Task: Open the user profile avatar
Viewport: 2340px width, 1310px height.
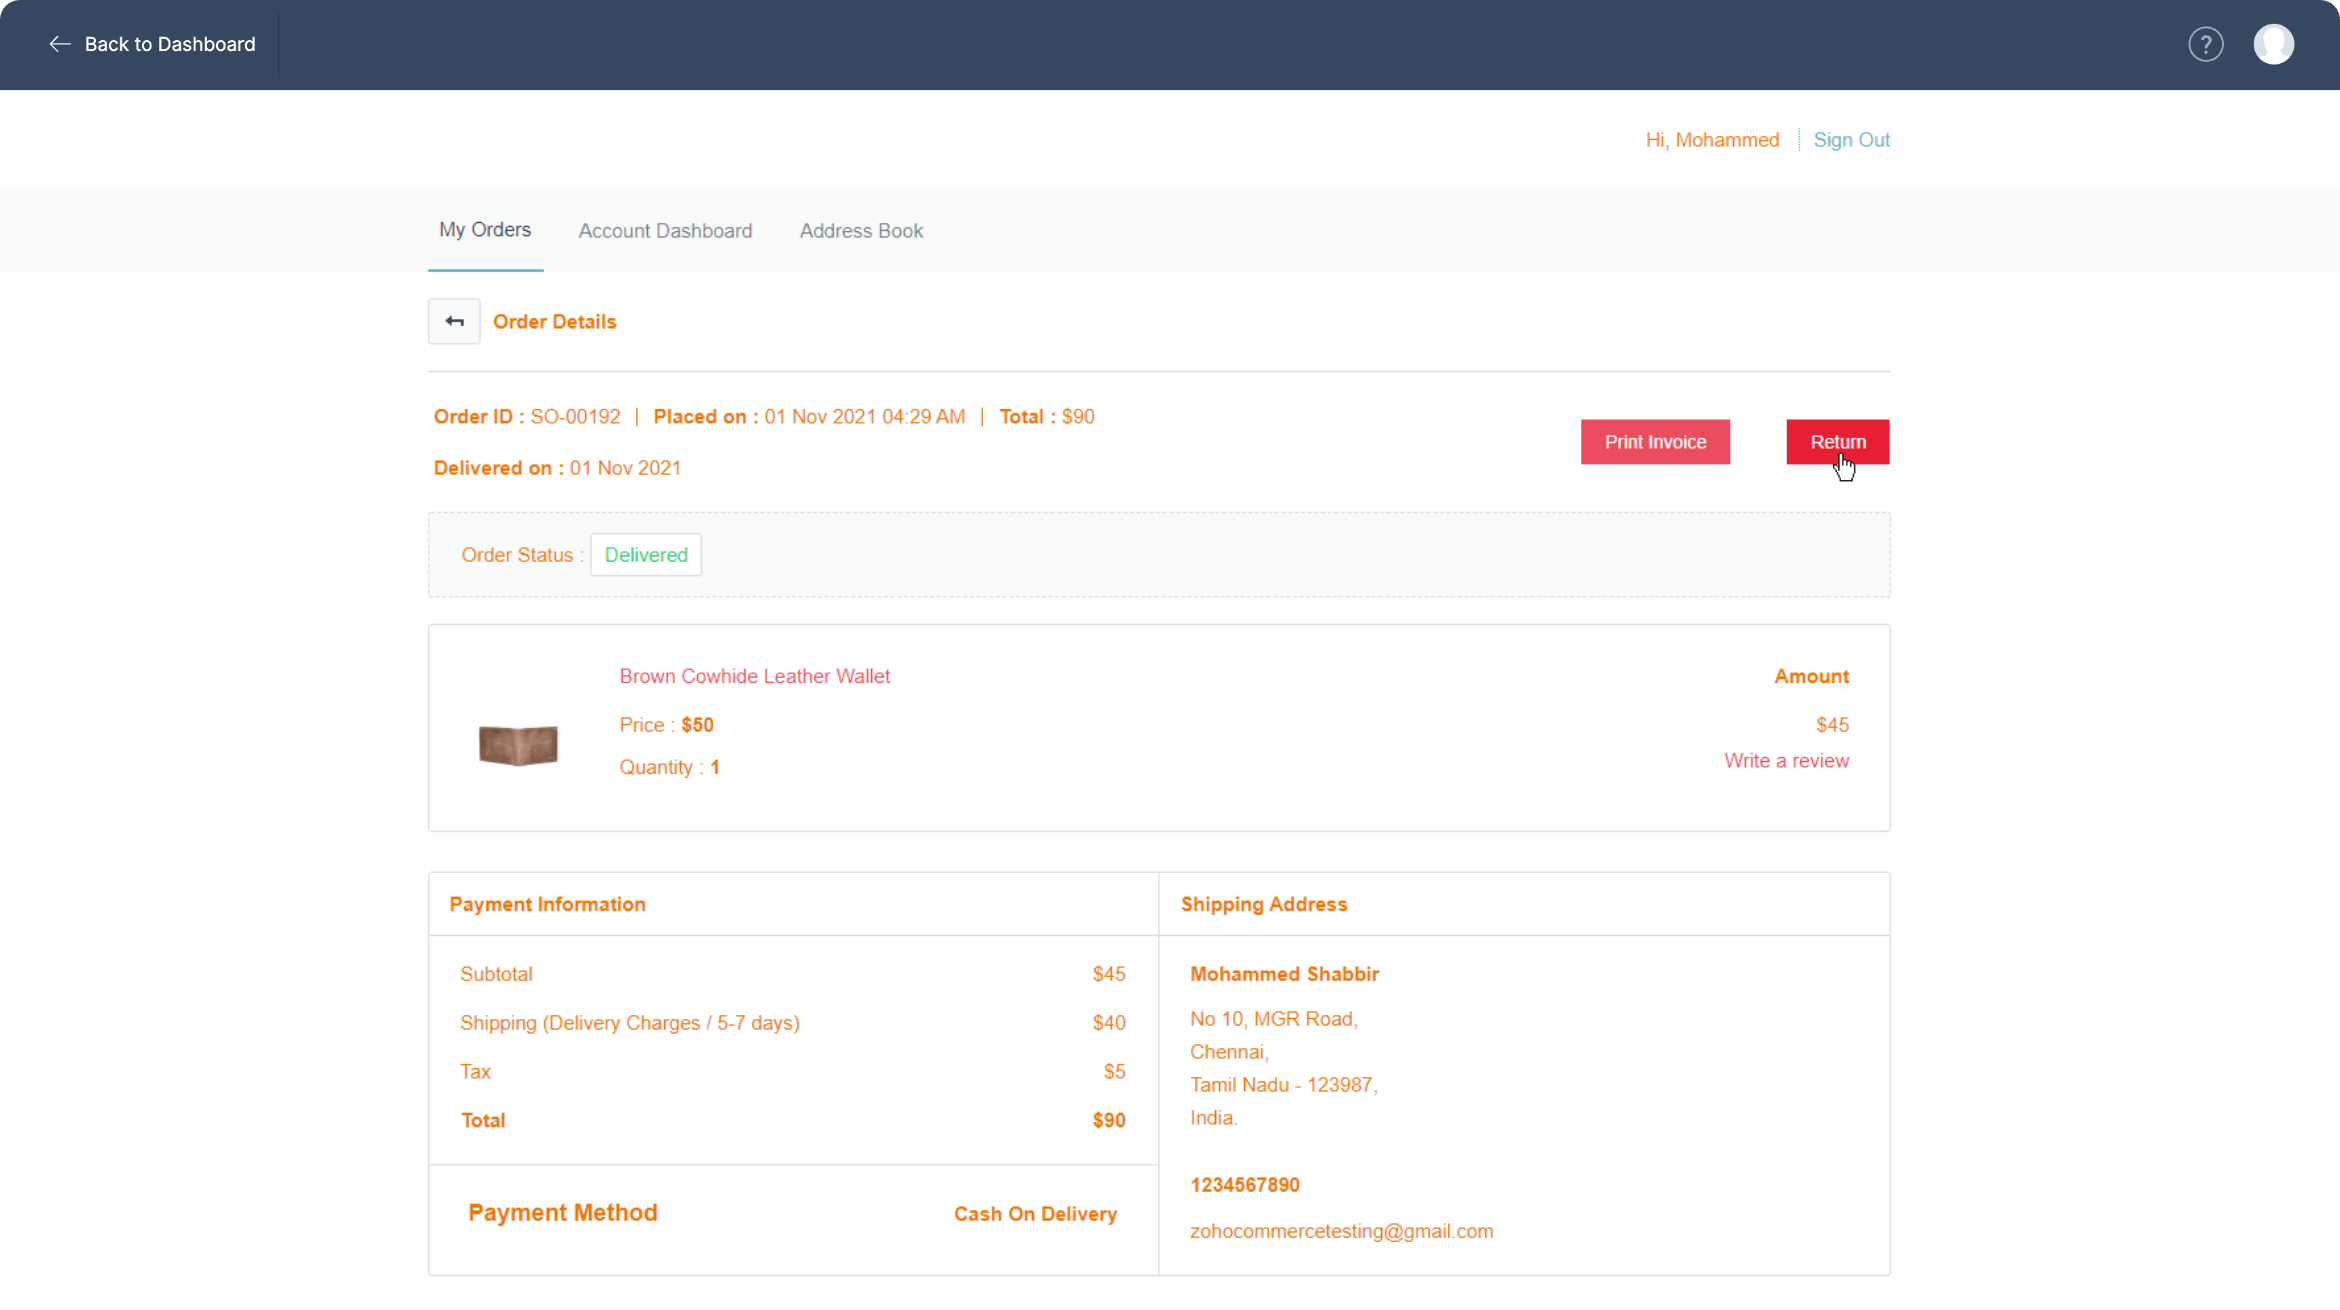Action: 2273,44
